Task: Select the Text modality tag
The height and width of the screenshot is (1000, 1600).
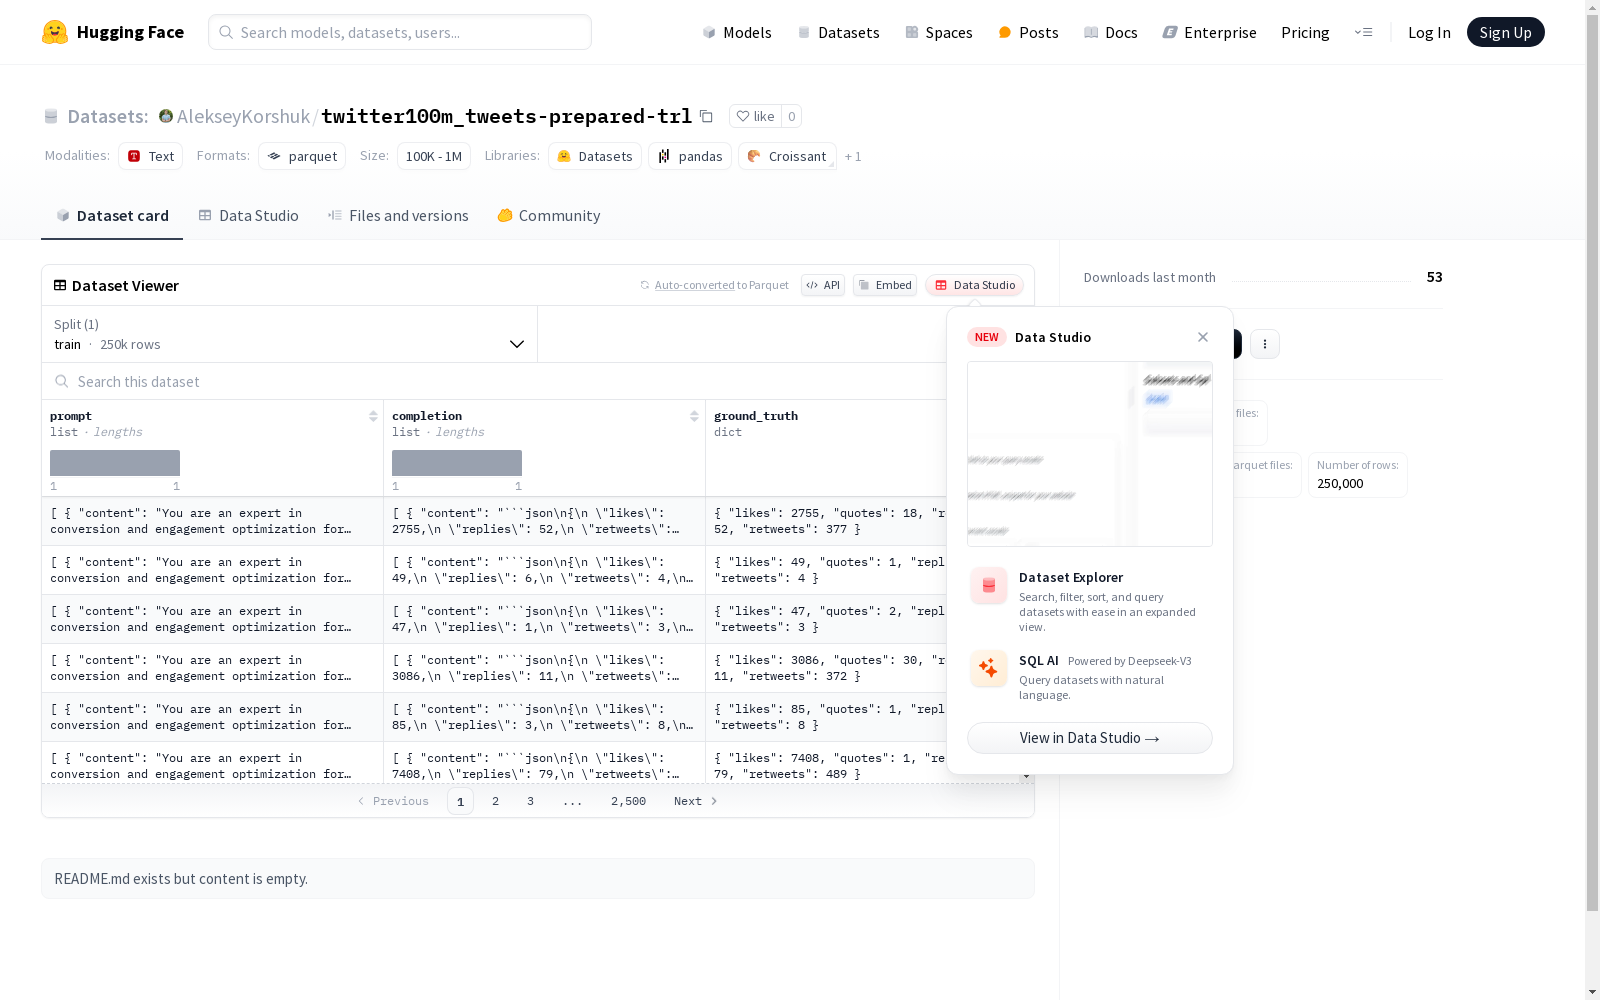Action: (x=151, y=156)
